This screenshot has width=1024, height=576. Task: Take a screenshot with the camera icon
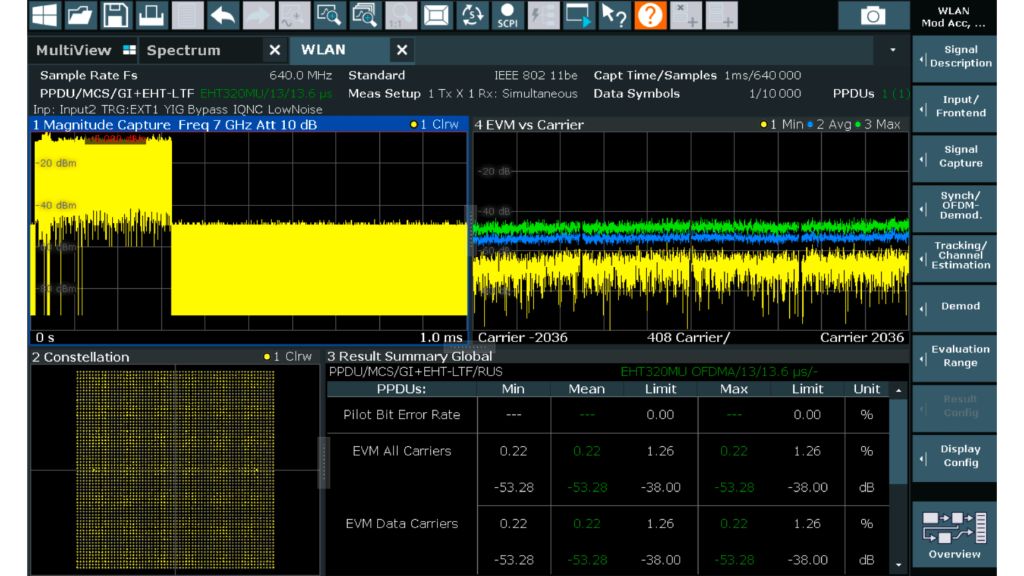(873, 16)
